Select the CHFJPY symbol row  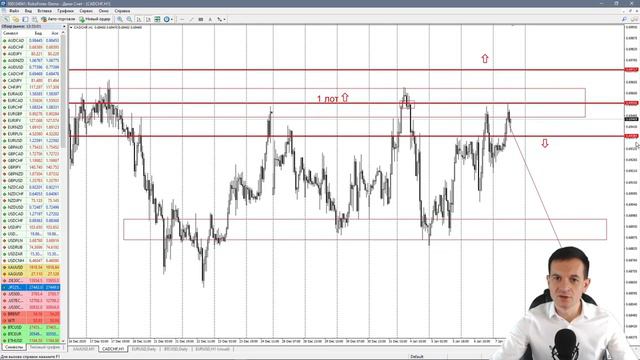coord(31,87)
